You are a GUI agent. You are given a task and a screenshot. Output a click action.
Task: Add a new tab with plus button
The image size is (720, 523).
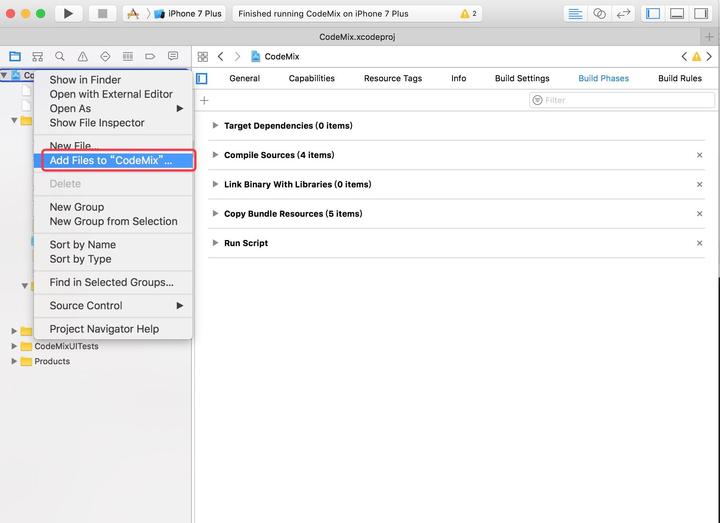pos(709,37)
